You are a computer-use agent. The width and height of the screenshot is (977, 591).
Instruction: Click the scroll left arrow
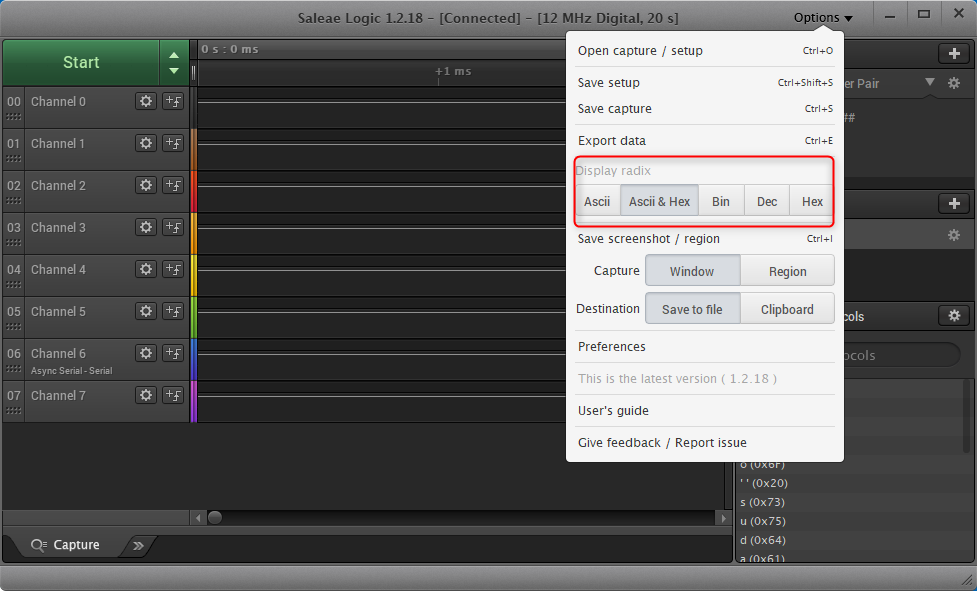[198, 518]
